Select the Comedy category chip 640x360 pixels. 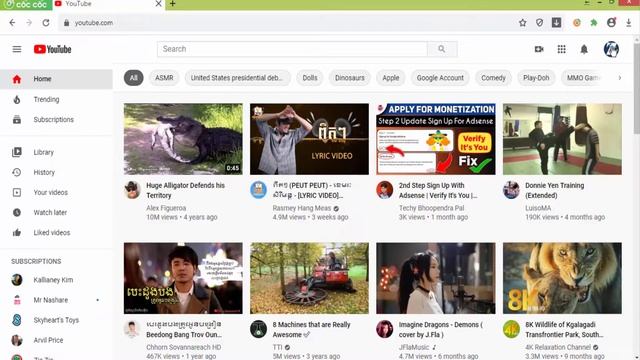(493, 78)
